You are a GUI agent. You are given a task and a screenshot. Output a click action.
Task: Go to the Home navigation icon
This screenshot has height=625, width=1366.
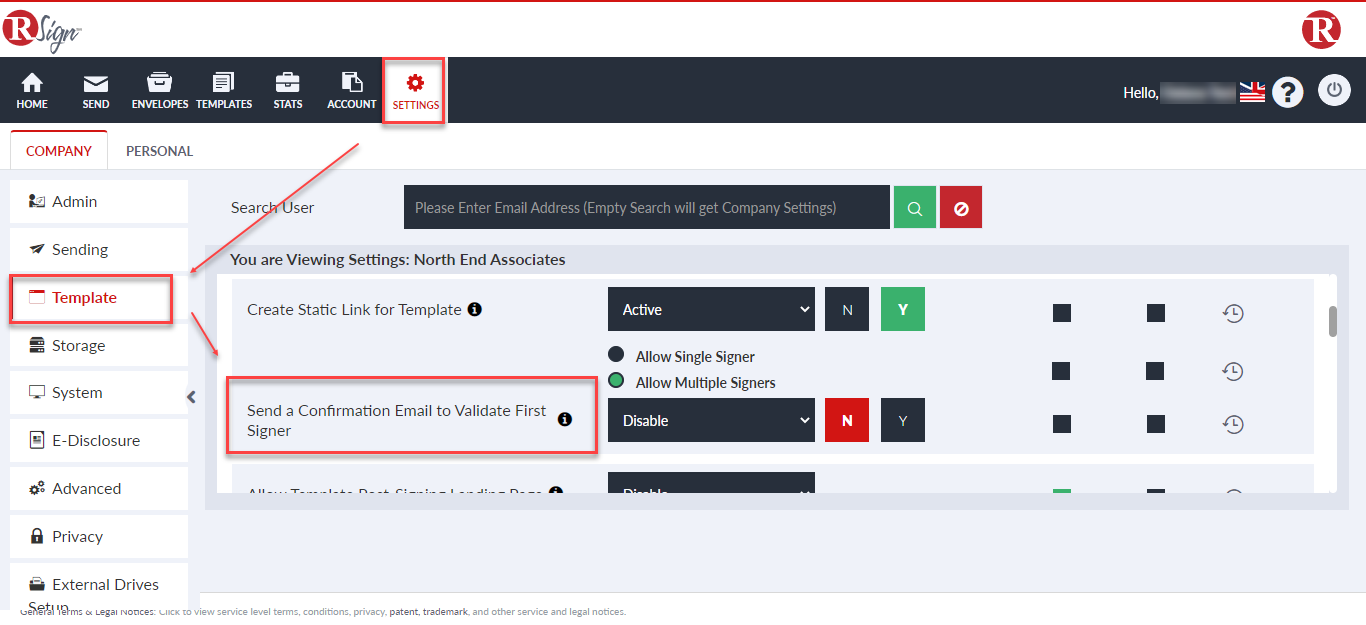32,90
